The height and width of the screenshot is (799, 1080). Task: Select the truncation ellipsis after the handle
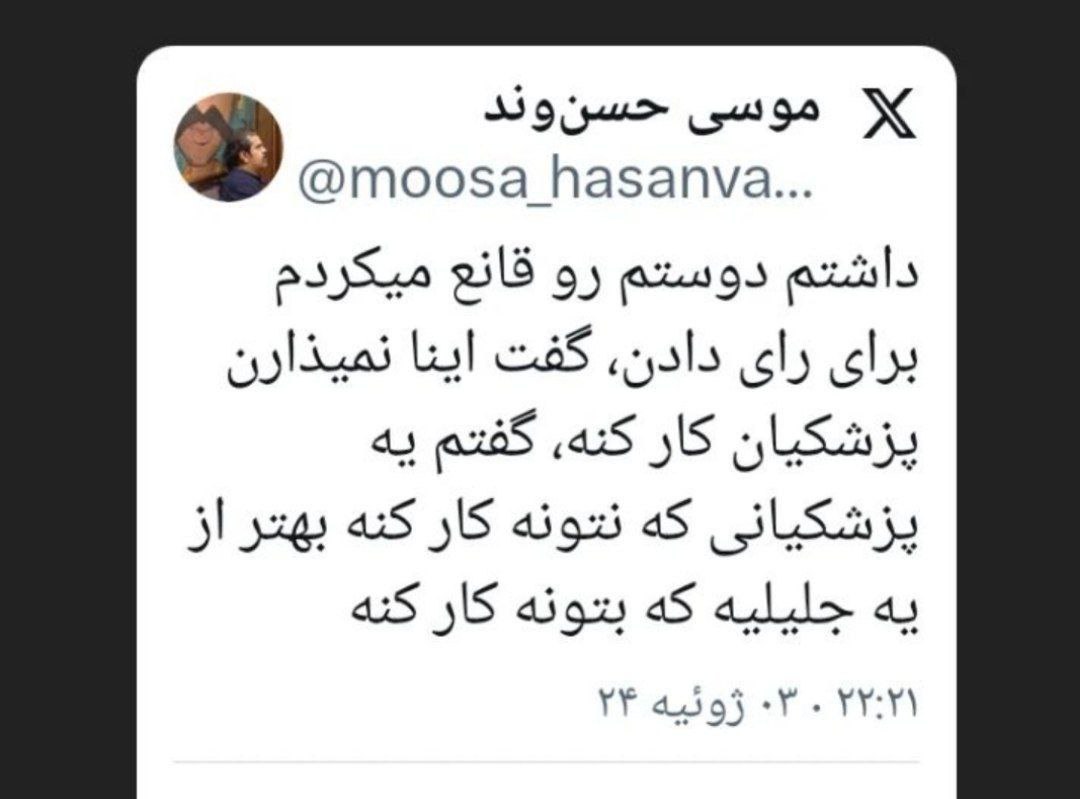[x=794, y=193]
